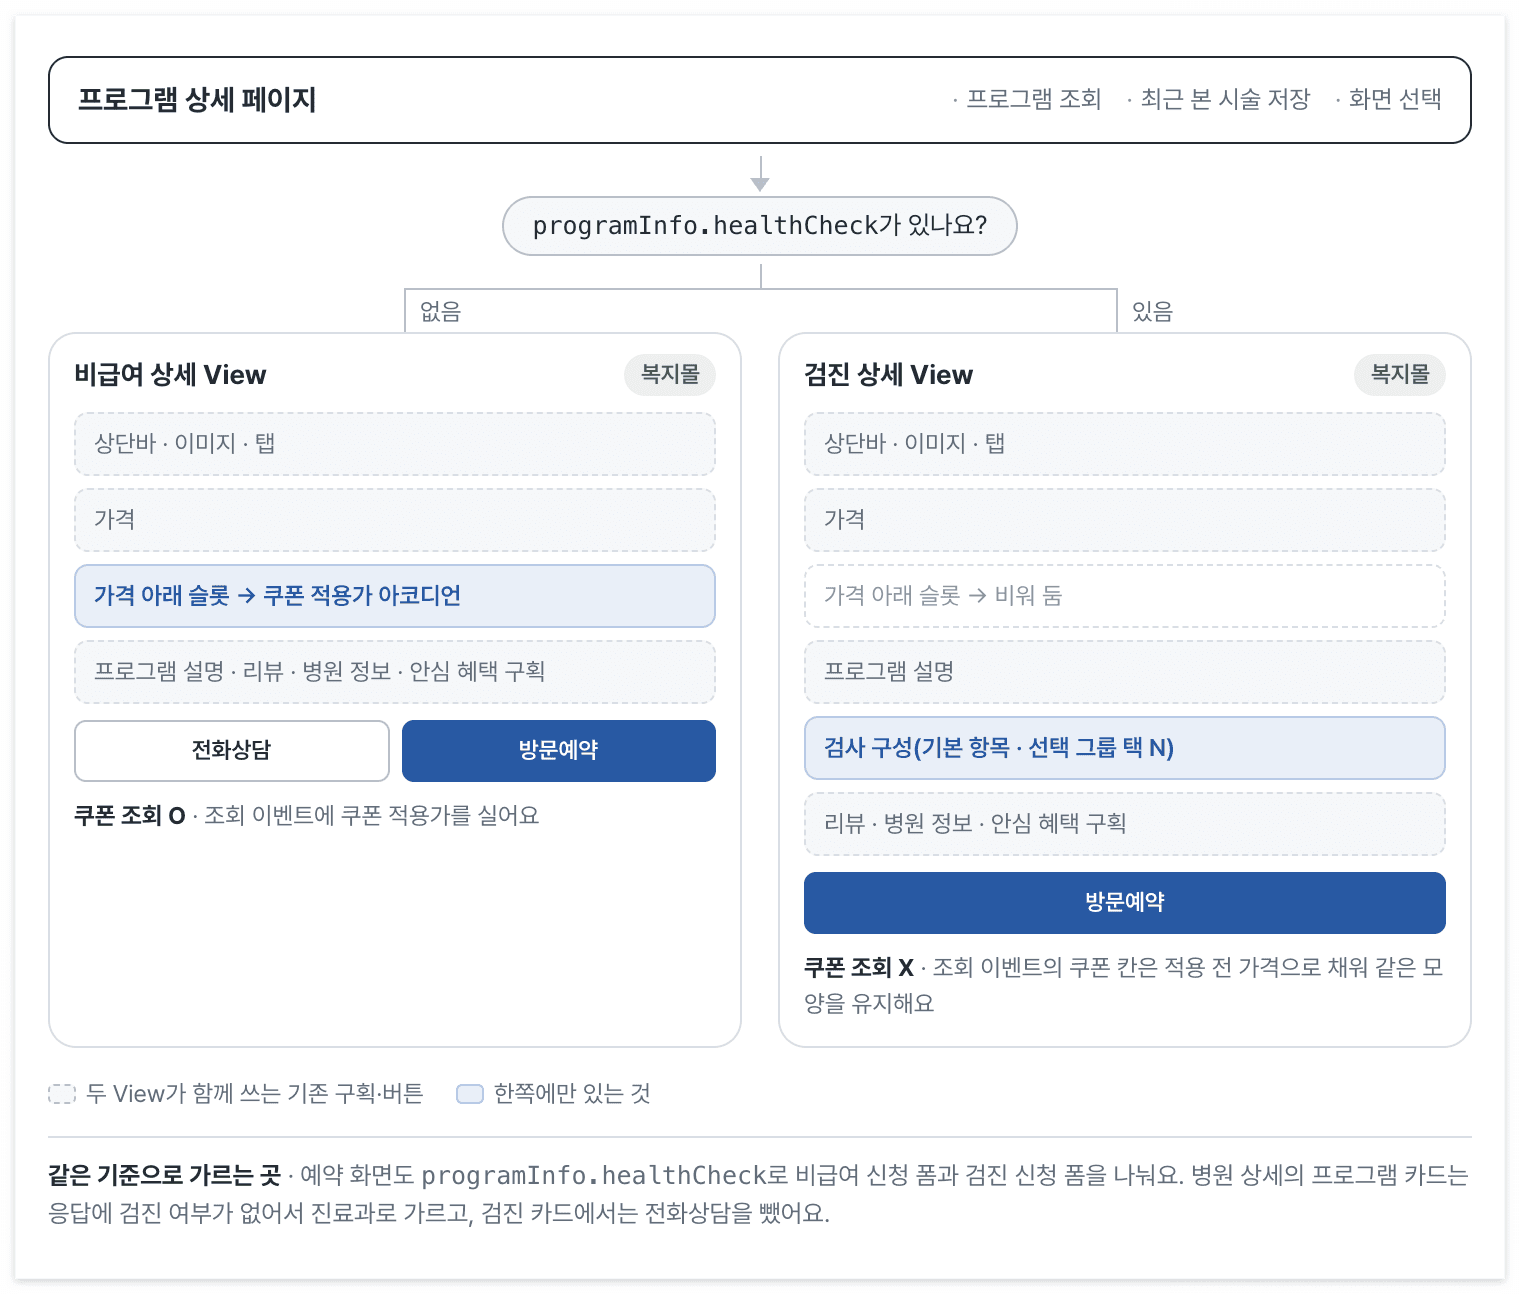The image size is (1520, 1294).
Task: Select the 리뷰 · 병원 정보 · 안심 혜택 구획 block
Action: tap(1125, 824)
